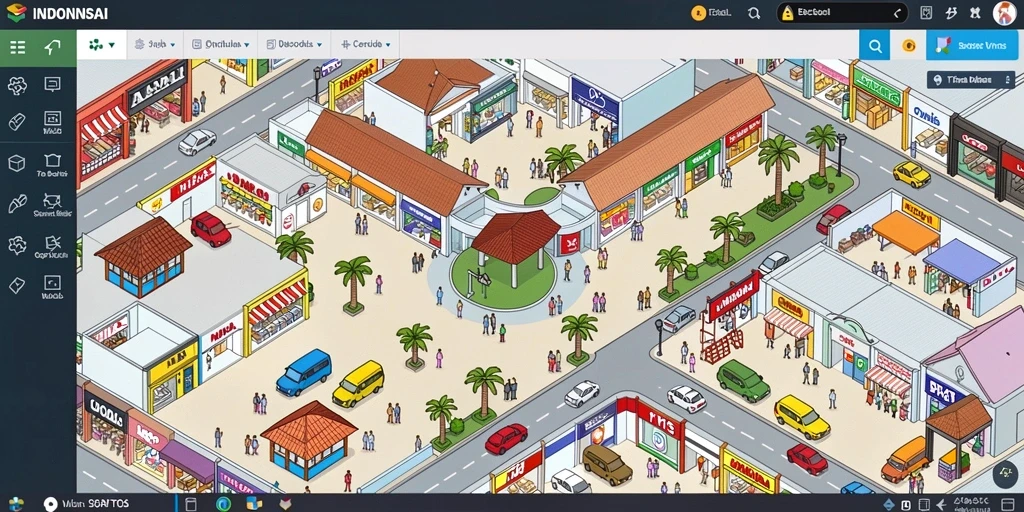
Task: Select the paintbrush tool in left sidebar
Action: [16, 204]
